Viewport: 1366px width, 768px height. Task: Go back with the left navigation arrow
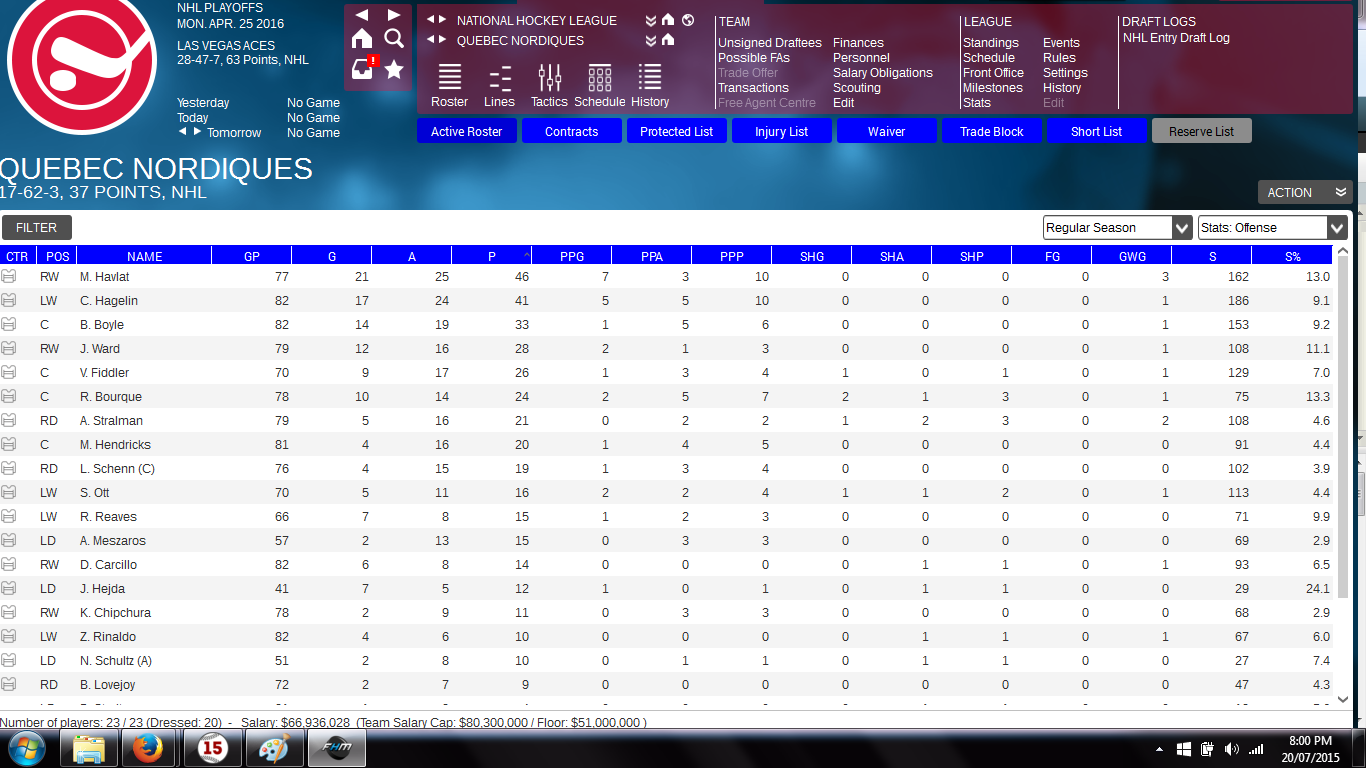pos(362,15)
